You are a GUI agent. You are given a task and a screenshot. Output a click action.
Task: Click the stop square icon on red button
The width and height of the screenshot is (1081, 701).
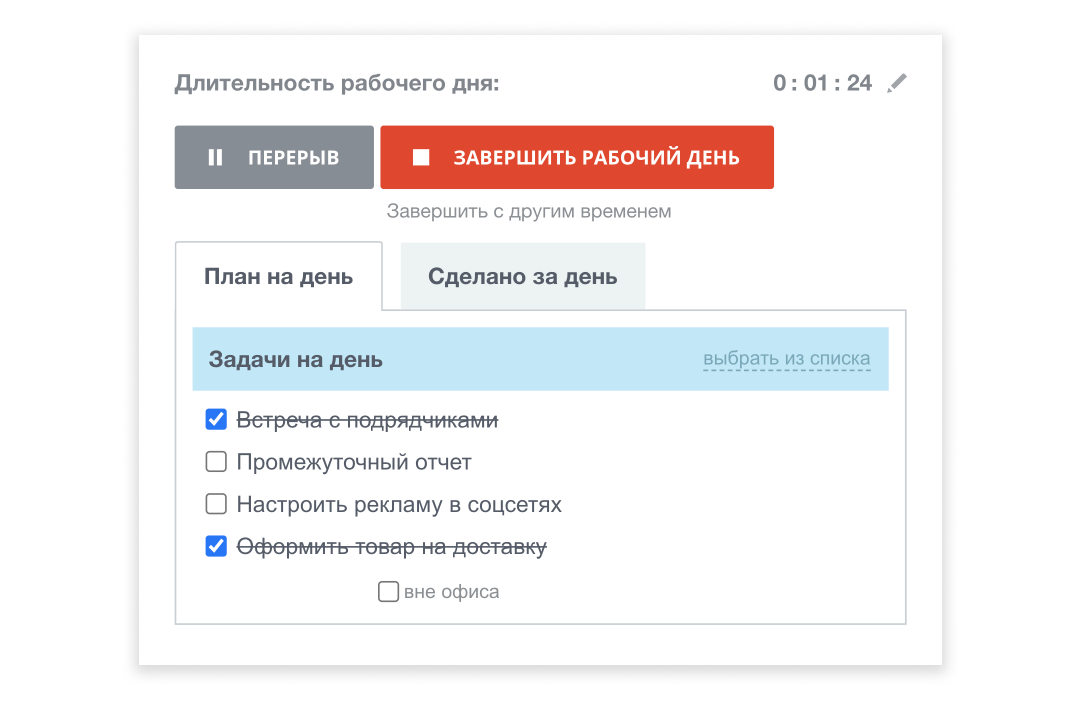point(421,158)
